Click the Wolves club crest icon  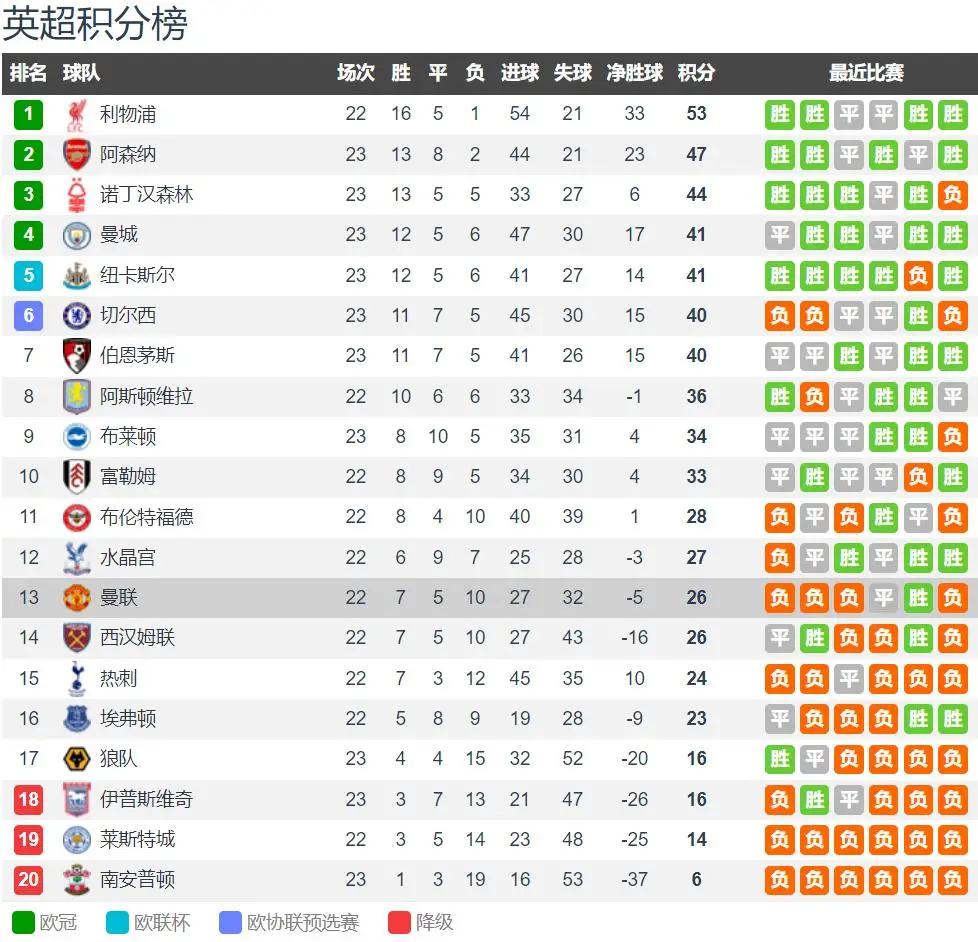[77, 759]
